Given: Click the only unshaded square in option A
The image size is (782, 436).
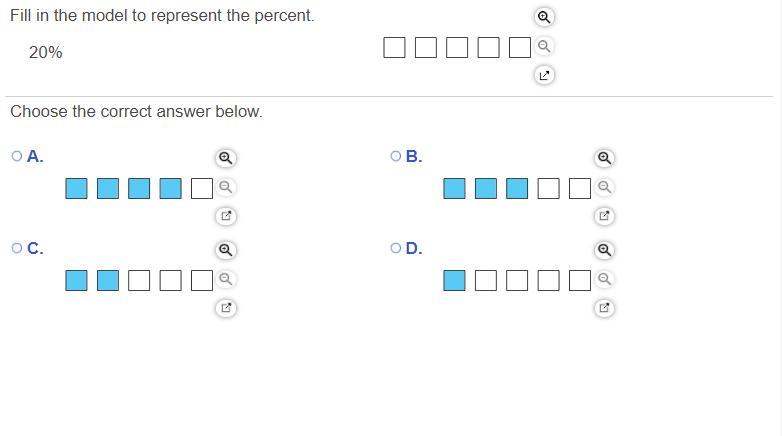Looking at the screenshot, I should pyautogui.click(x=202, y=188).
